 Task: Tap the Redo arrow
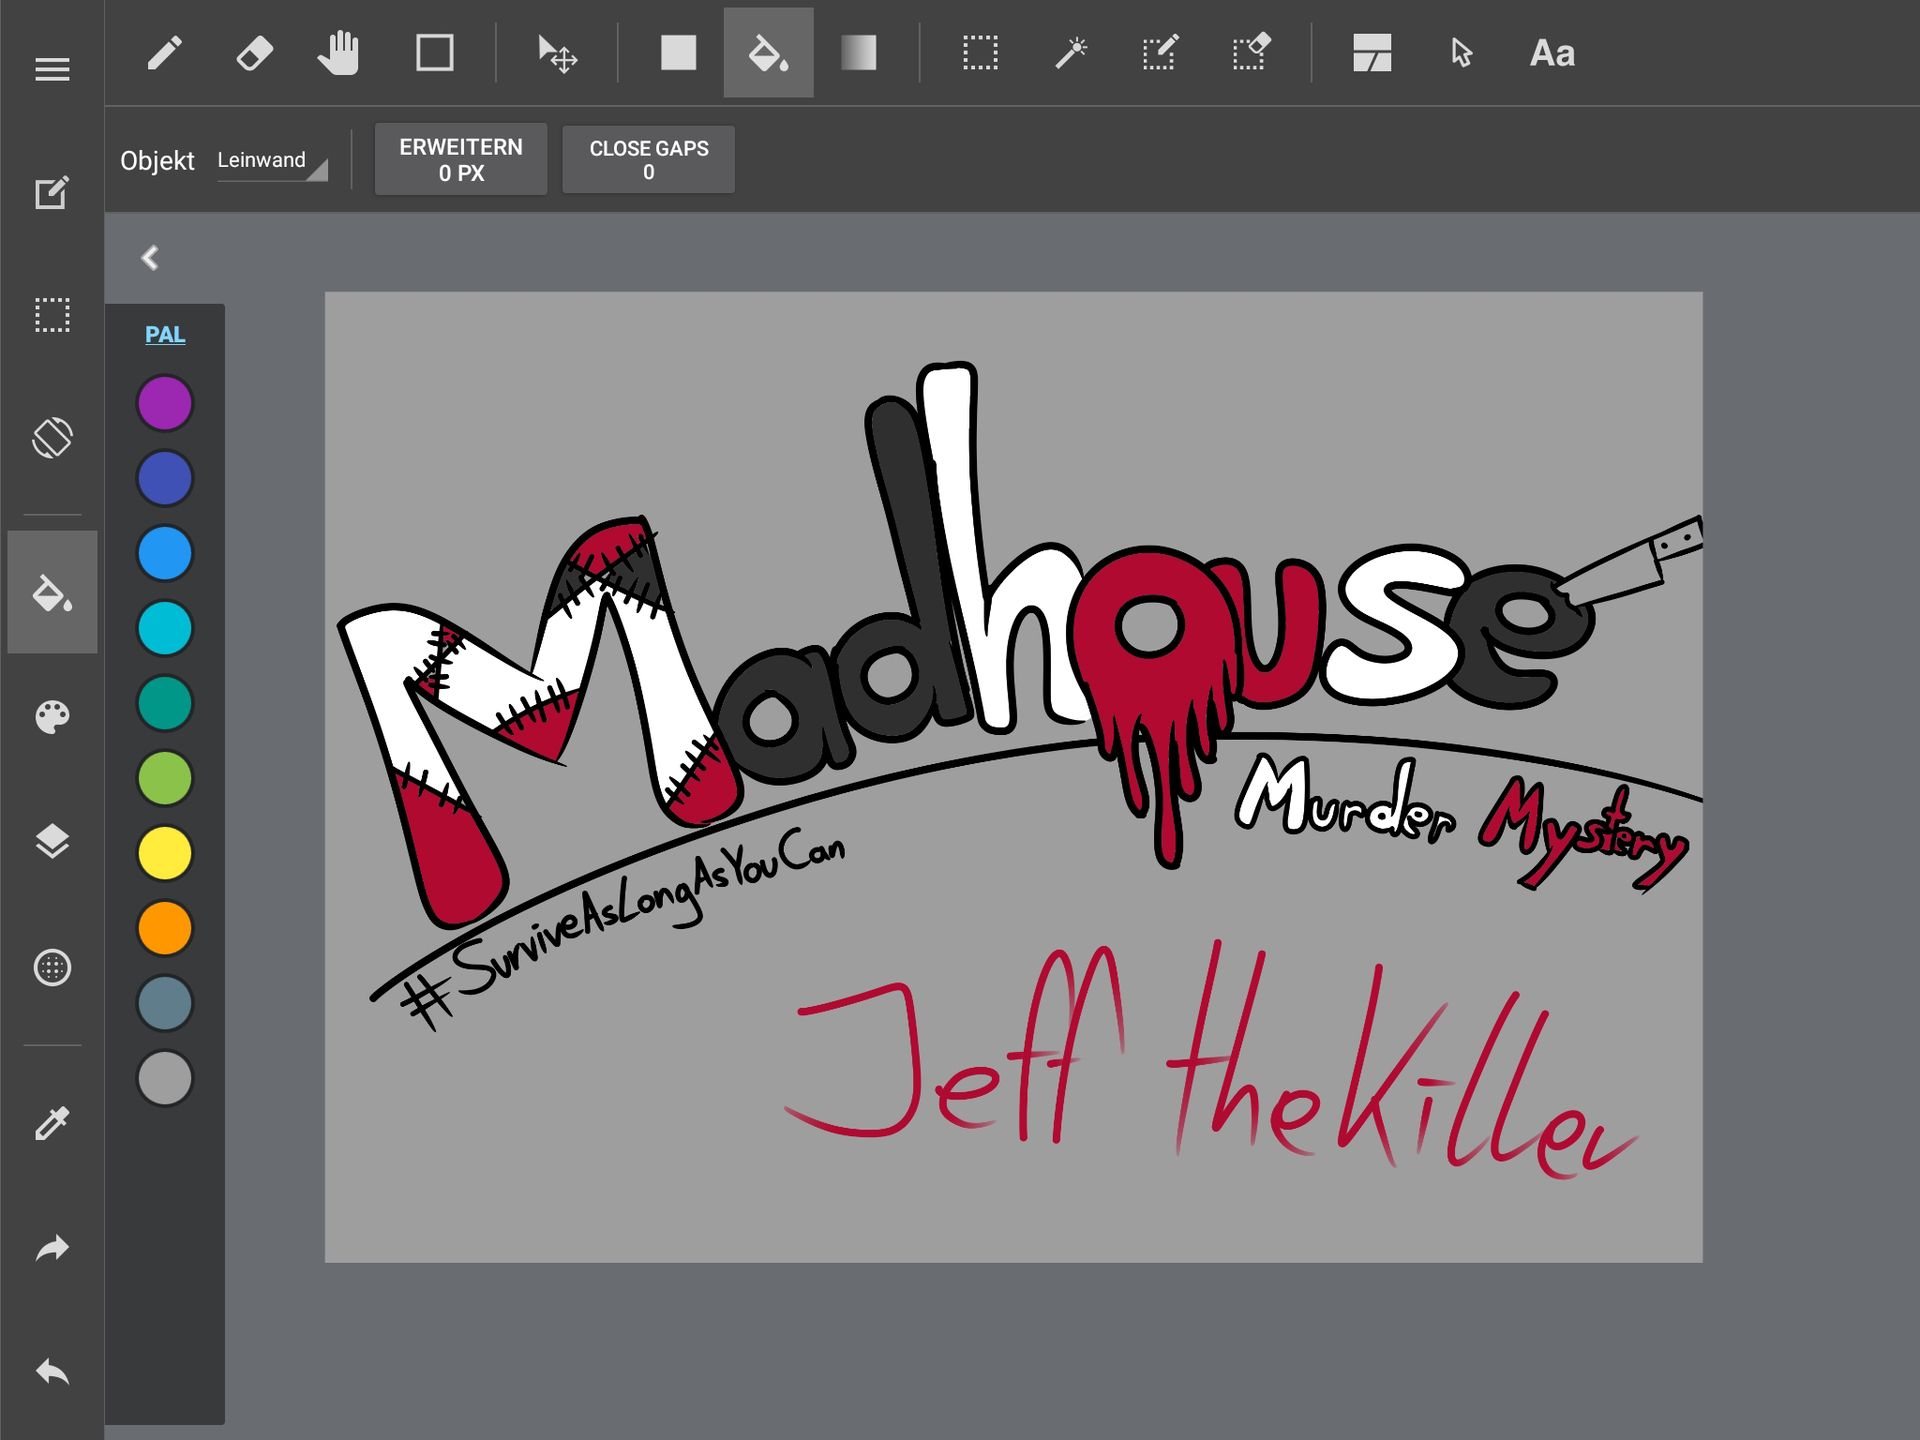[52, 1248]
